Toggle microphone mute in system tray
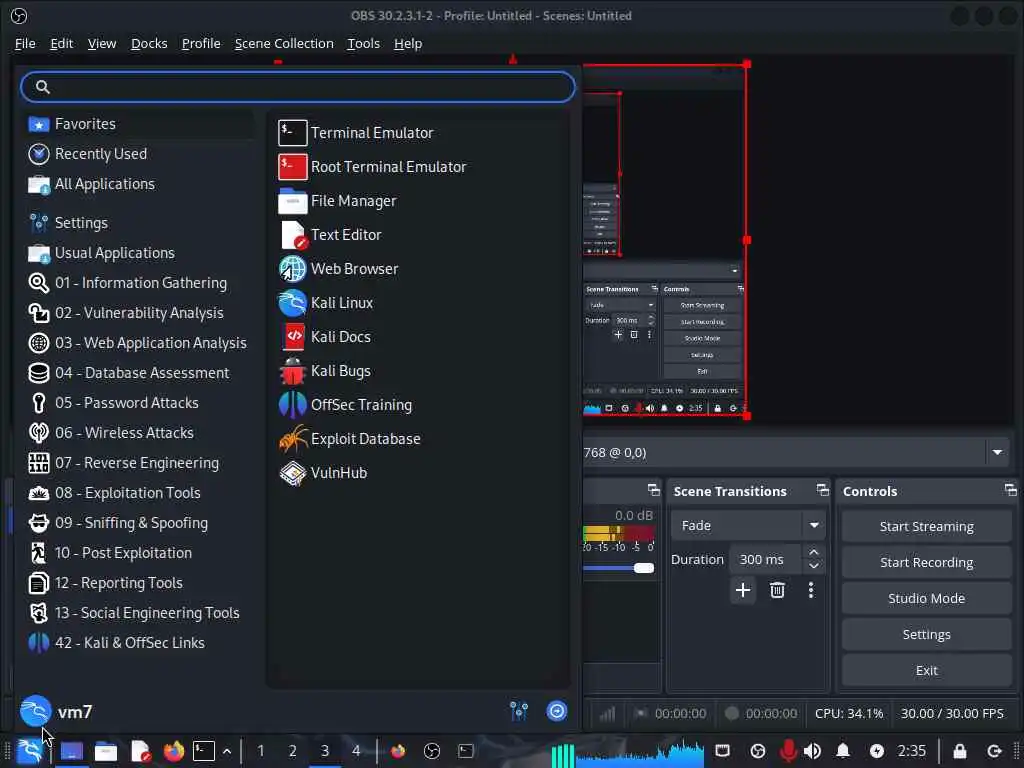This screenshot has height=768, width=1024. [x=788, y=751]
